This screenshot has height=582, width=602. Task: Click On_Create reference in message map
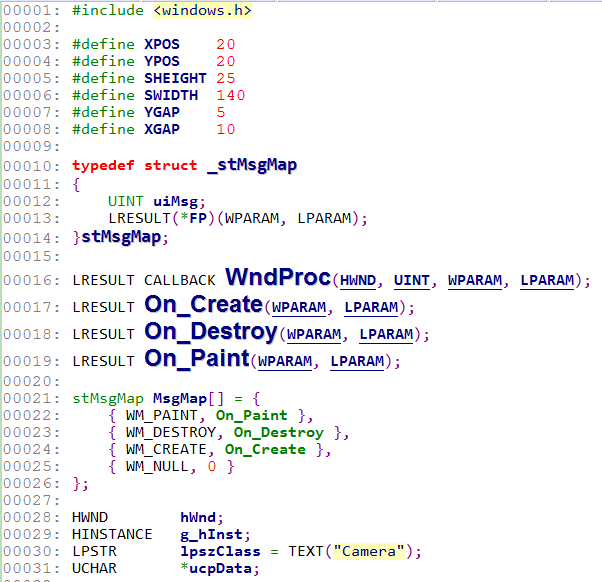[265, 449]
